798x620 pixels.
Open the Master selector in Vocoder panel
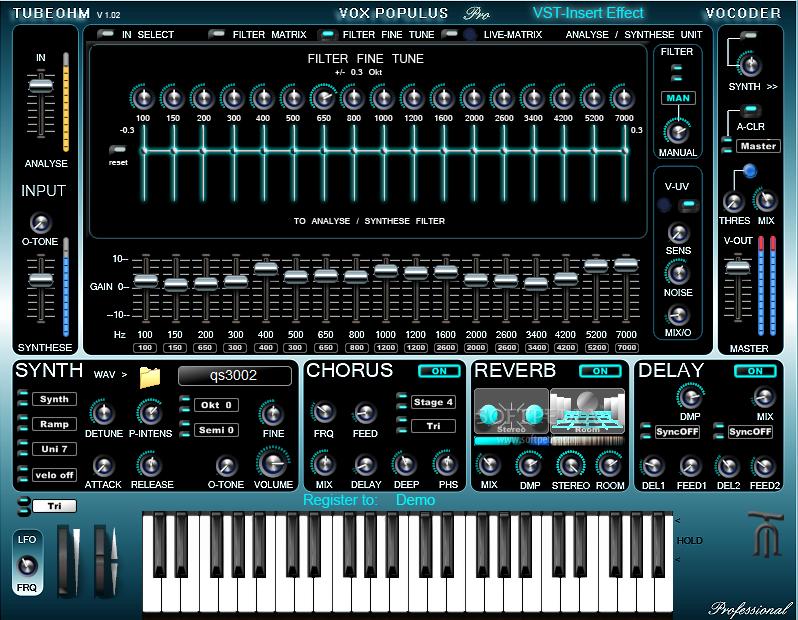point(758,146)
